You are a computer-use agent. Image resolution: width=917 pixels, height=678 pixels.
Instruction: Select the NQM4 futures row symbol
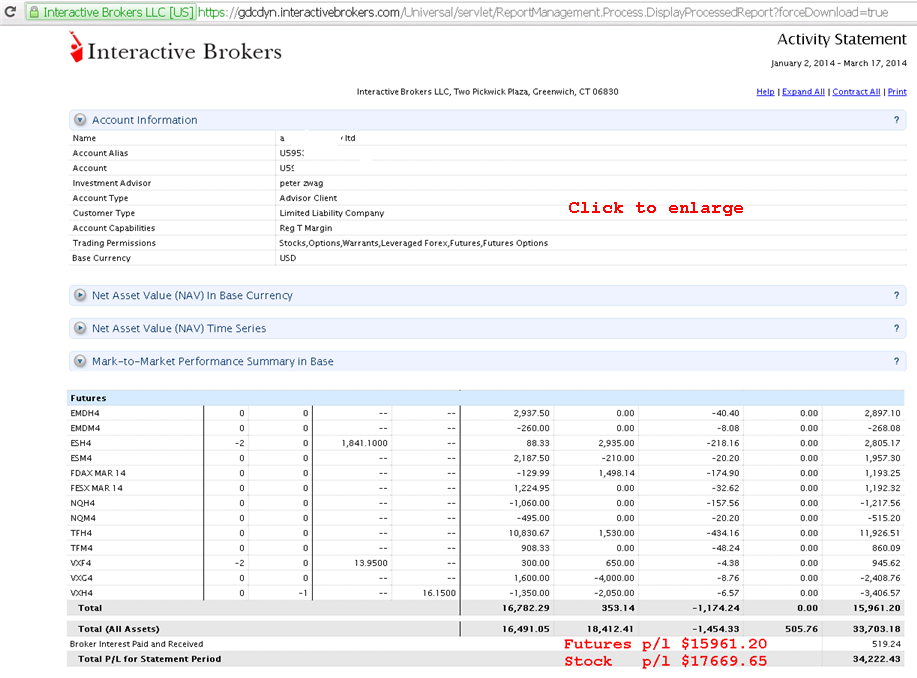tap(83, 518)
